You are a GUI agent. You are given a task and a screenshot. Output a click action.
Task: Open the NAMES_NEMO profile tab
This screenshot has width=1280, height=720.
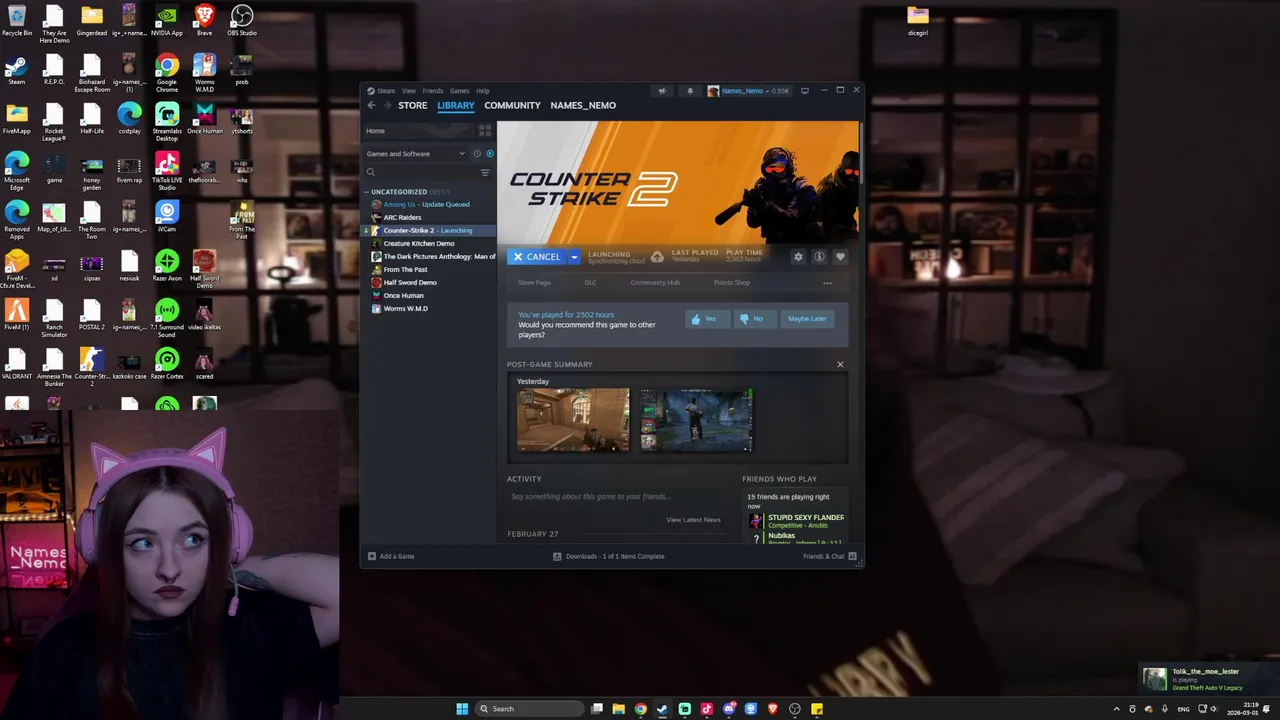tap(583, 105)
